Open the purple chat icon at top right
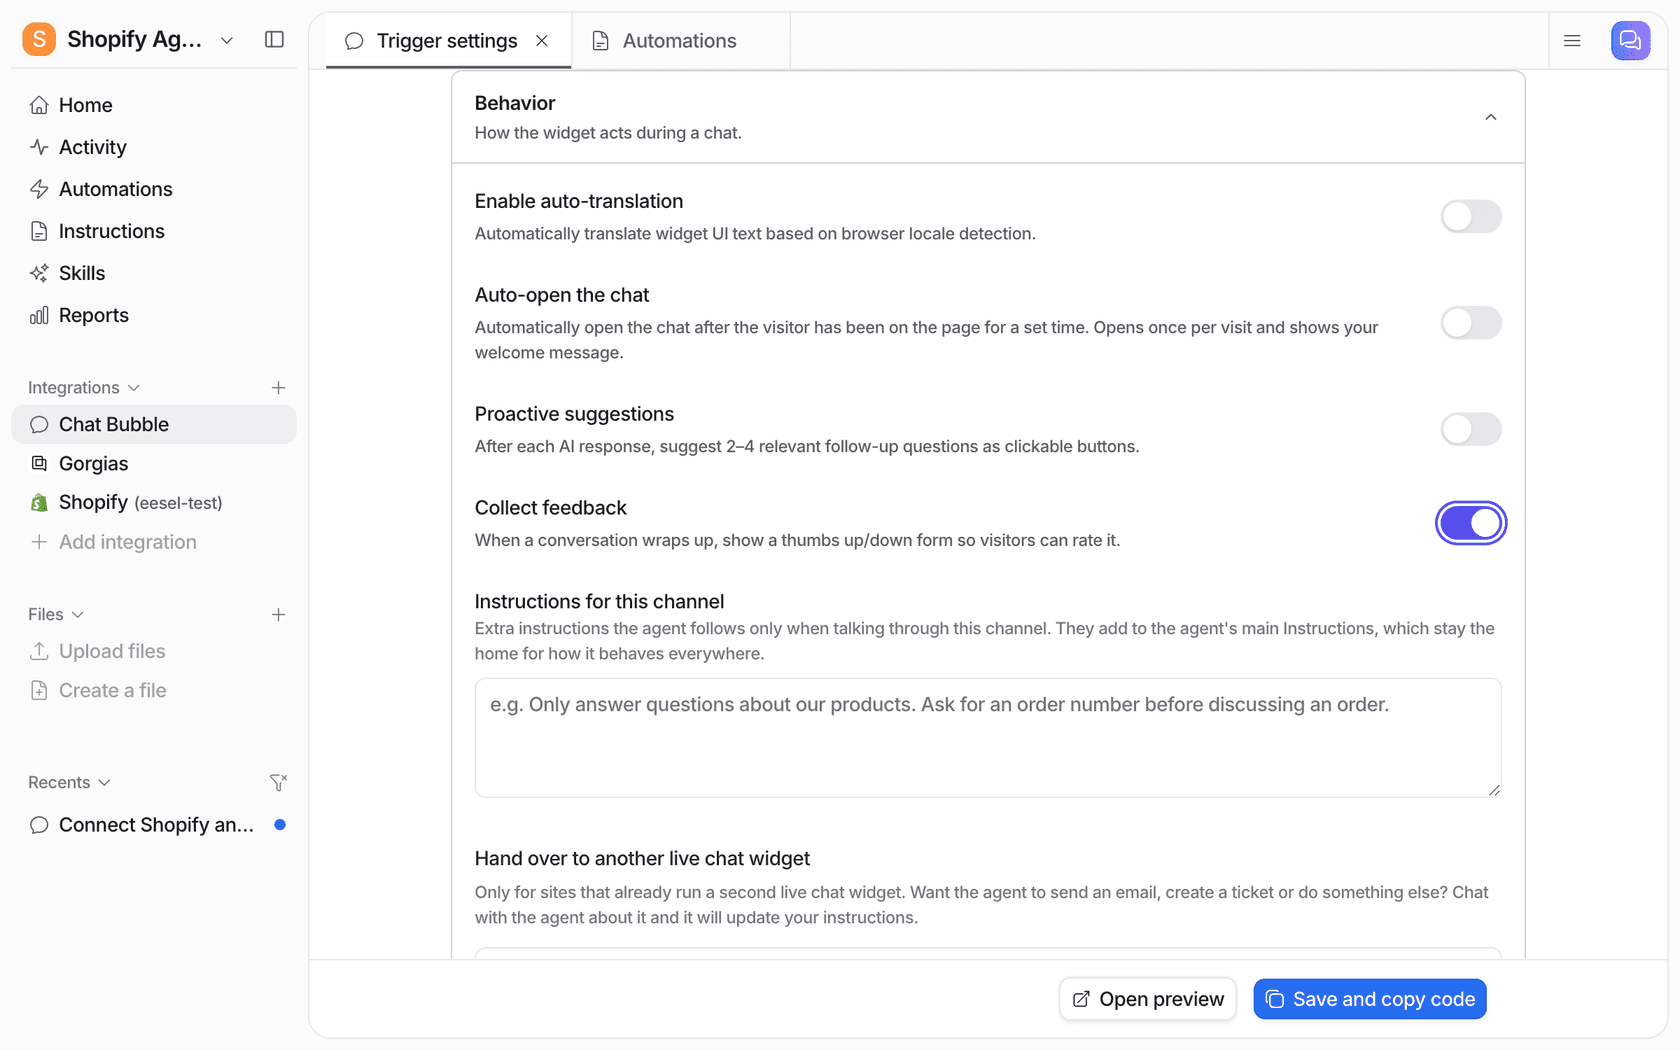This screenshot has width=1680, height=1050. (x=1630, y=40)
